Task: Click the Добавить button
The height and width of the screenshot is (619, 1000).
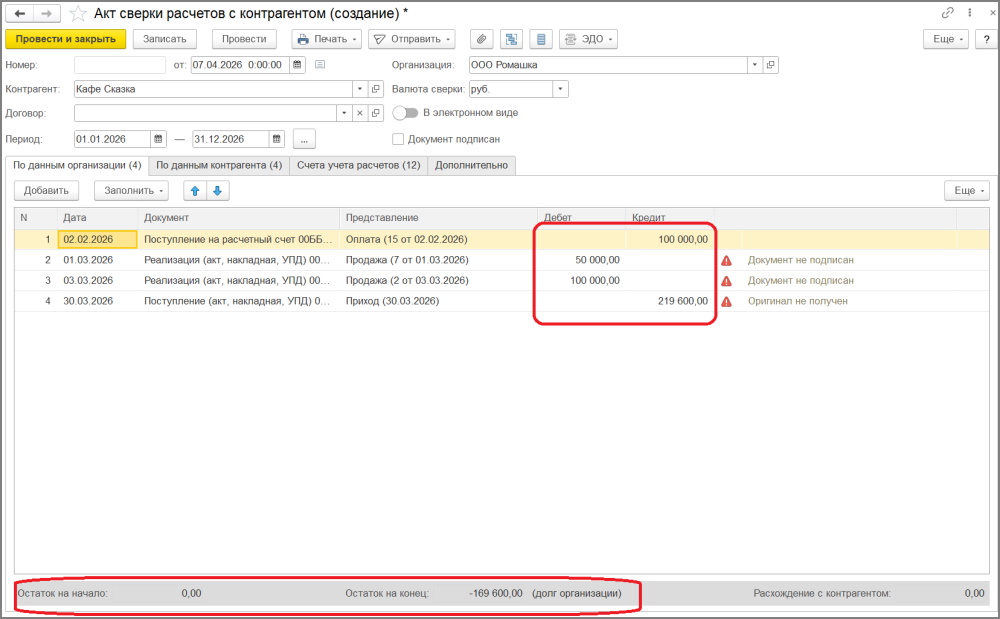Action: (x=46, y=190)
